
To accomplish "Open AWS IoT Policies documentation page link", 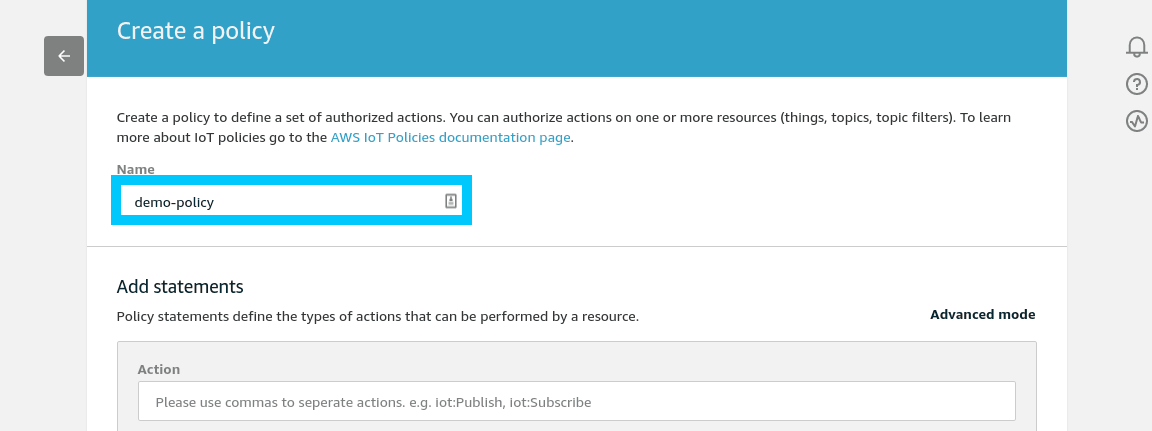I will 450,137.
